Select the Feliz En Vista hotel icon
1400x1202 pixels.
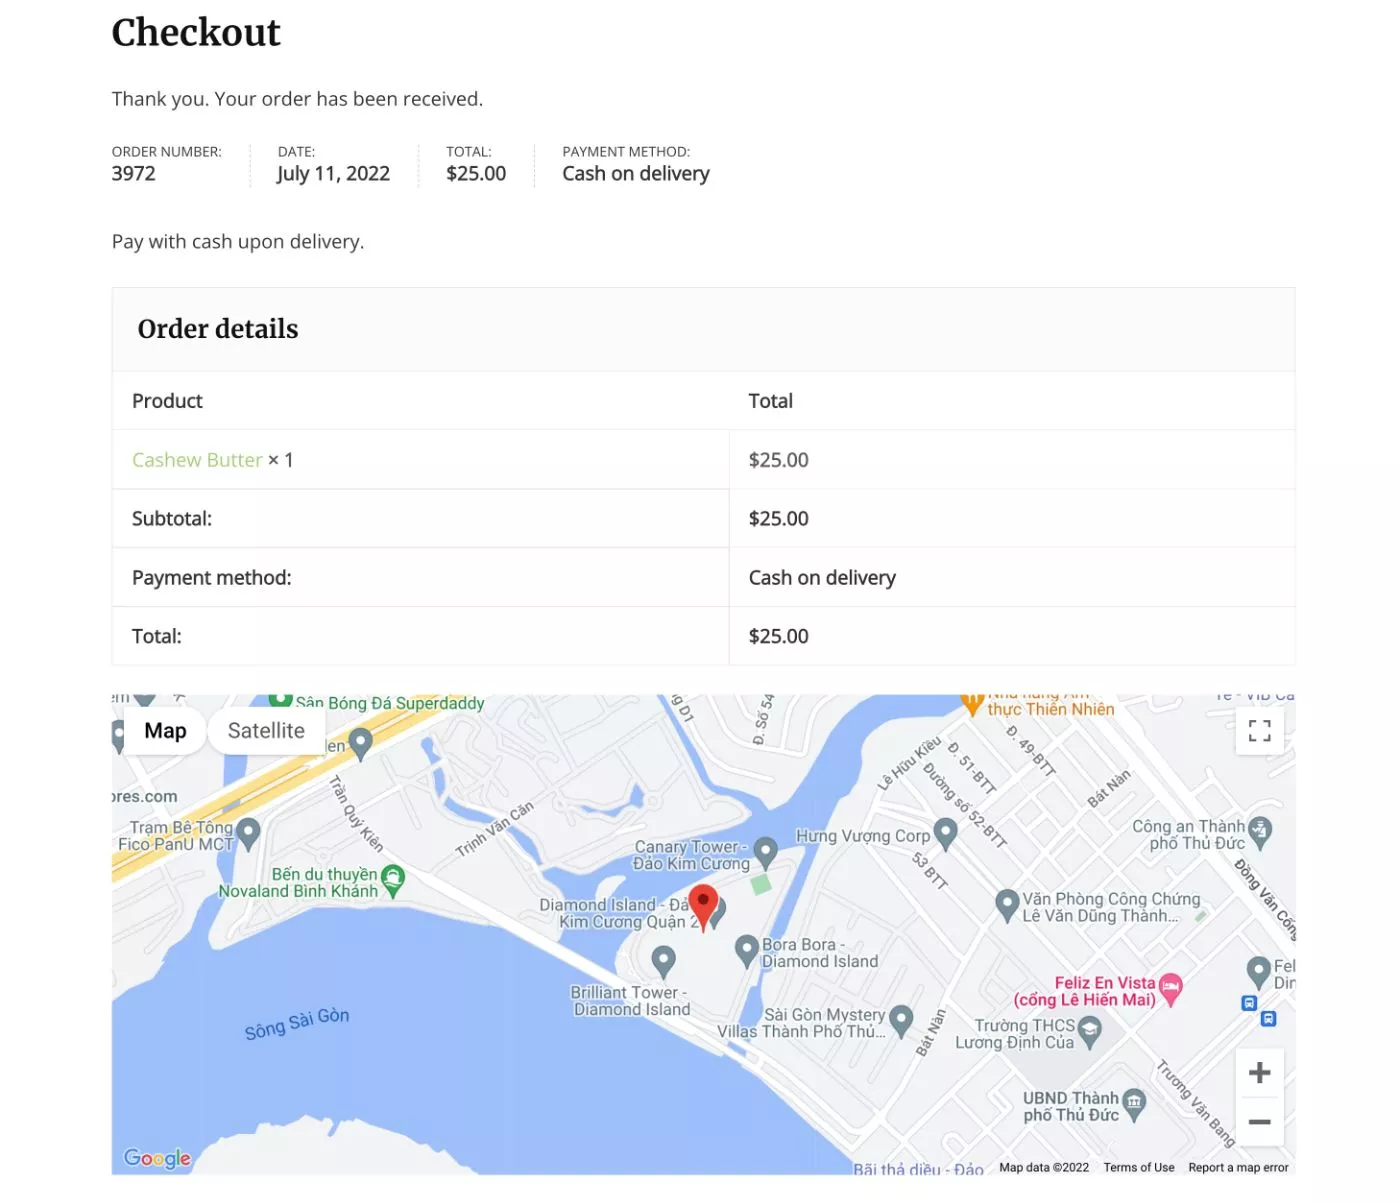[1171, 989]
